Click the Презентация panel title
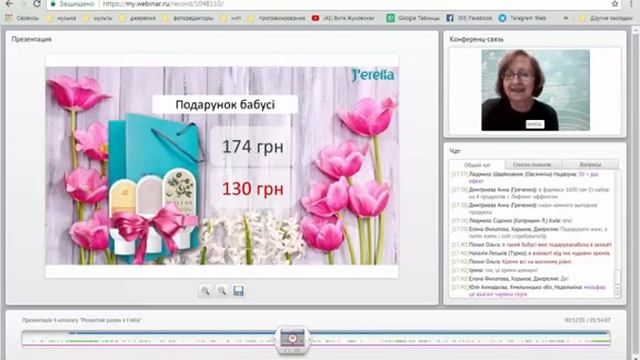Screen dimensions: 640x360 pos(31,39)
